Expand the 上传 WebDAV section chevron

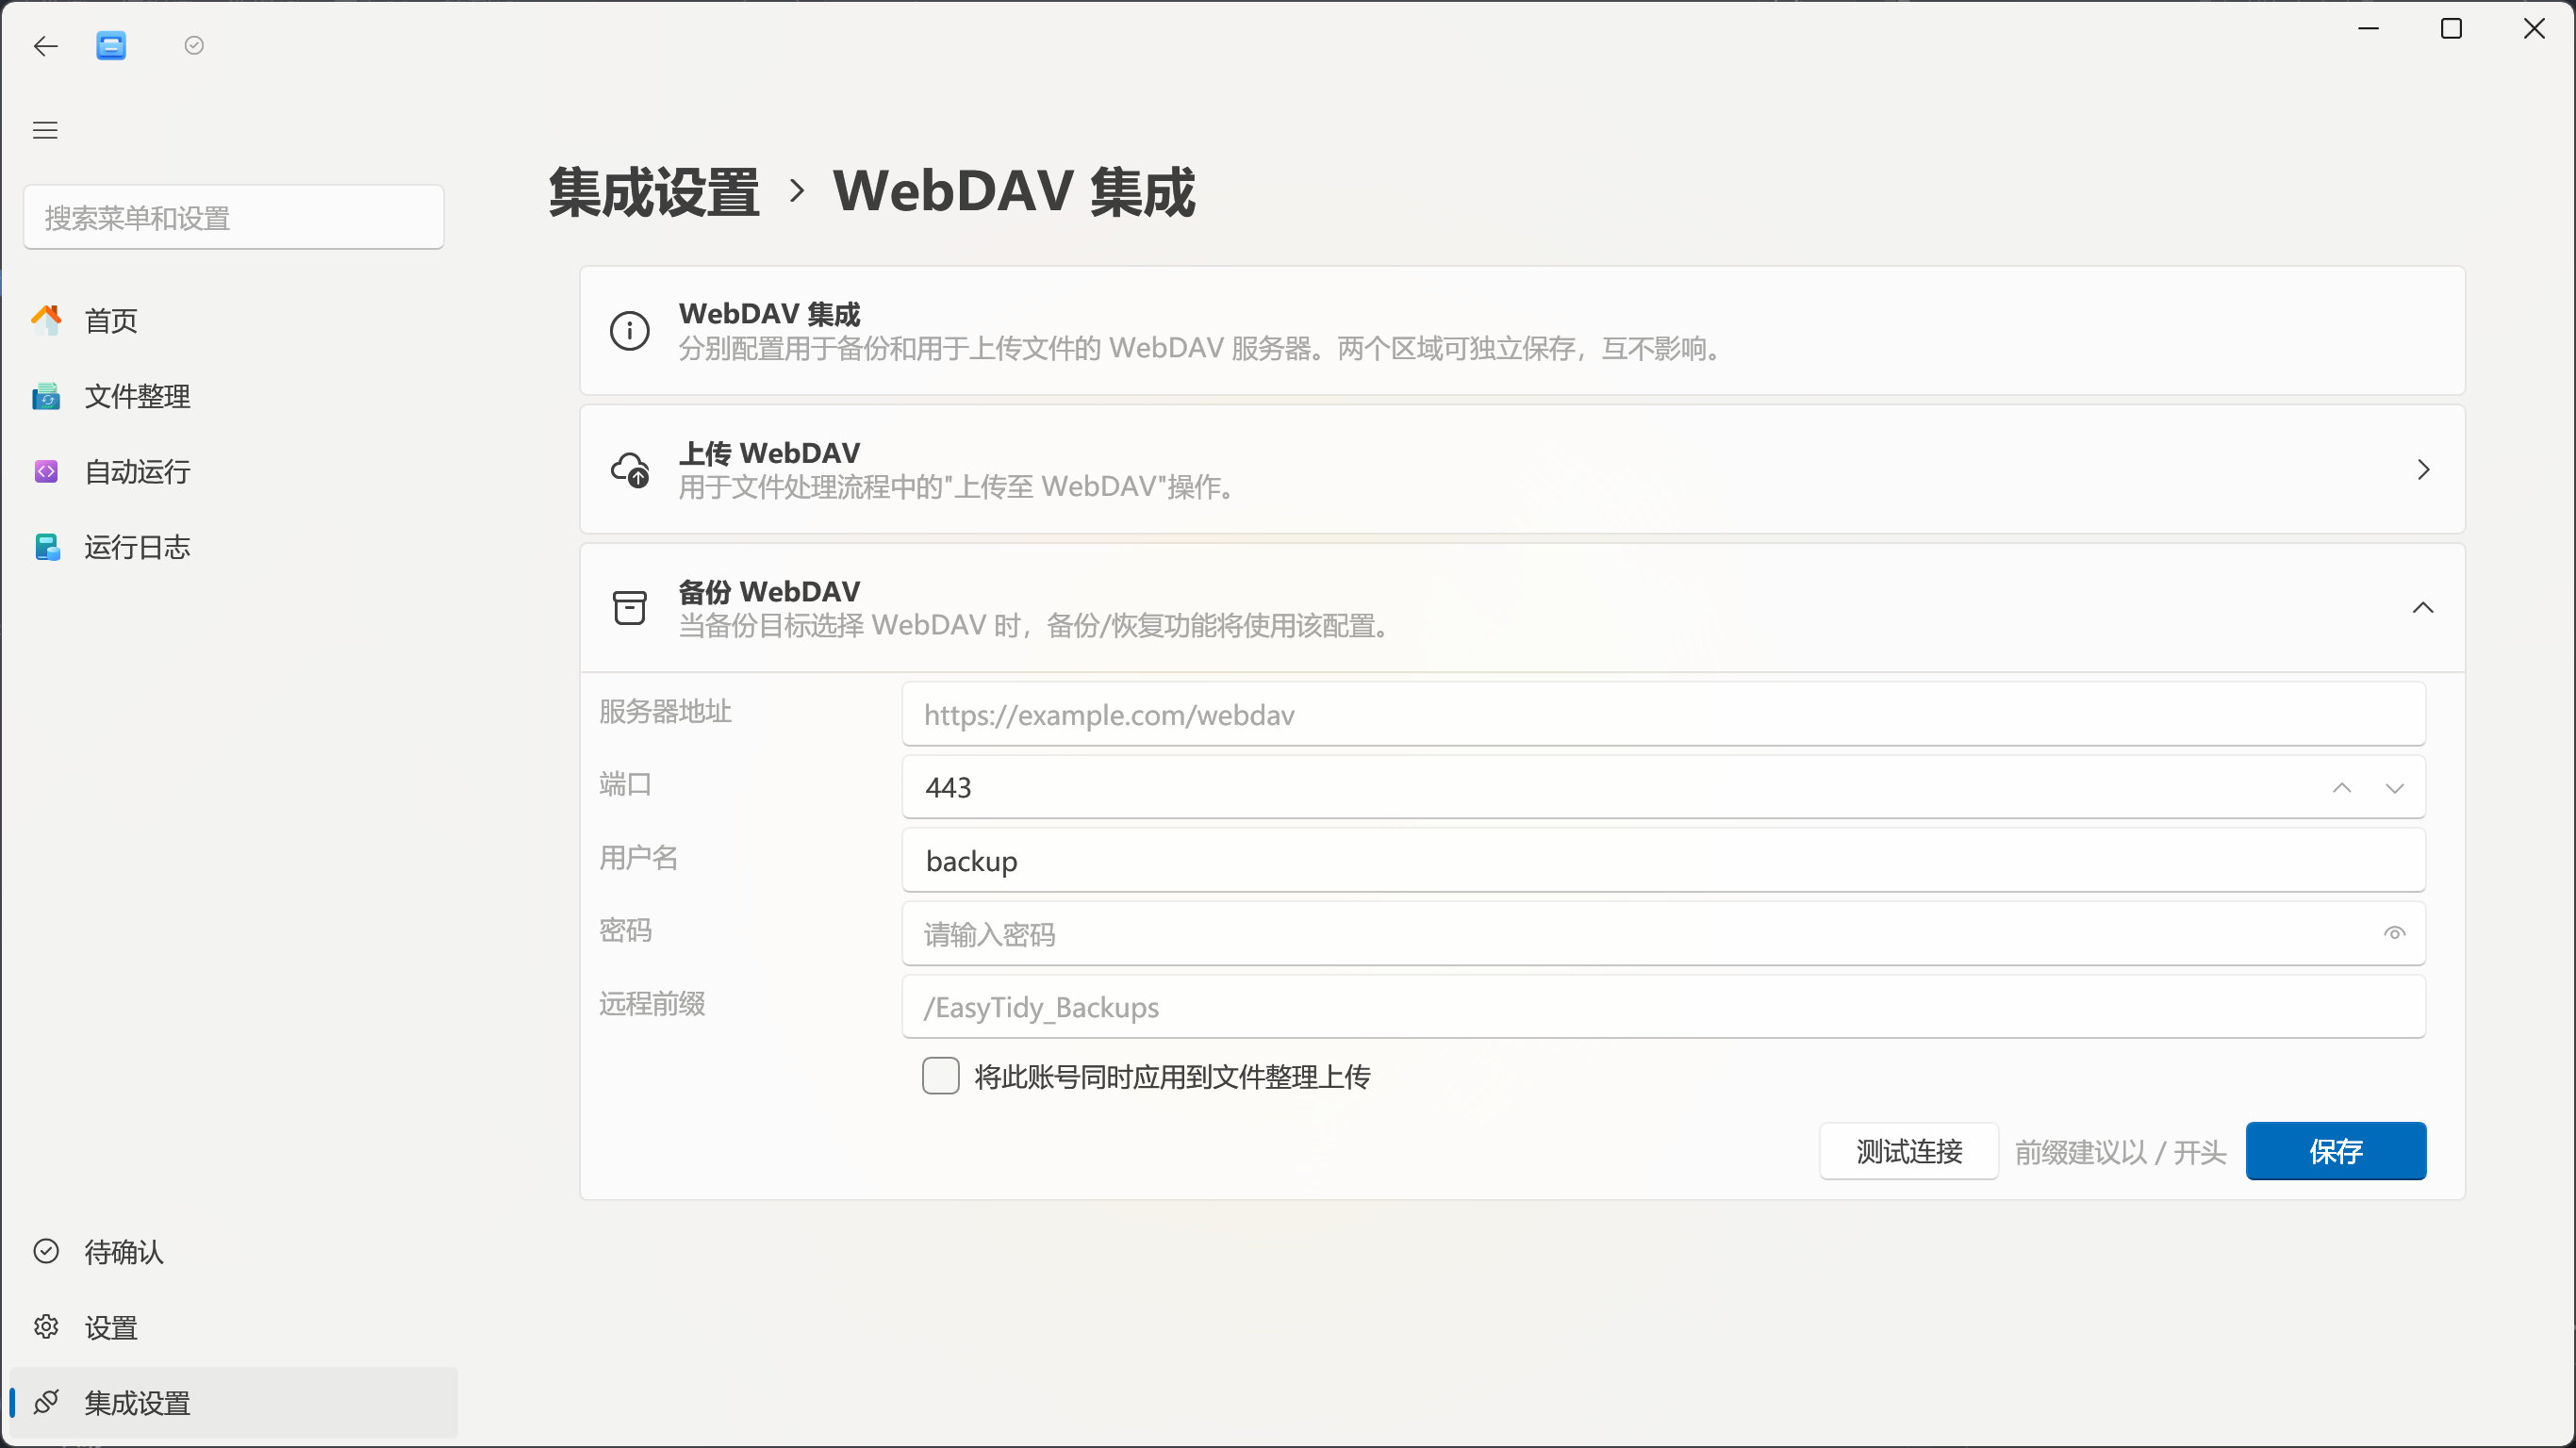point(2423,469)
